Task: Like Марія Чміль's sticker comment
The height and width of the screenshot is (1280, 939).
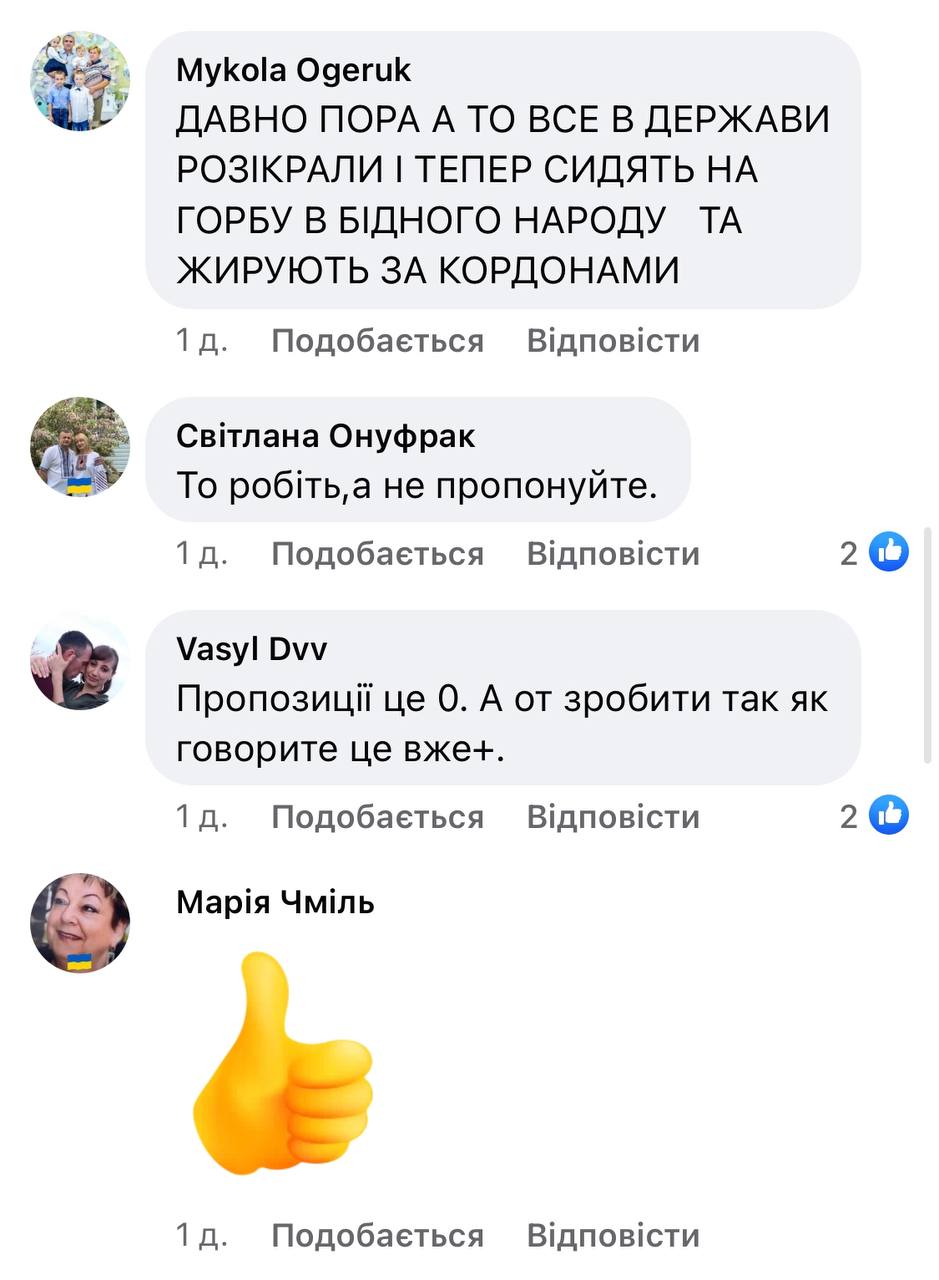Action: [x=377, y=1235]
